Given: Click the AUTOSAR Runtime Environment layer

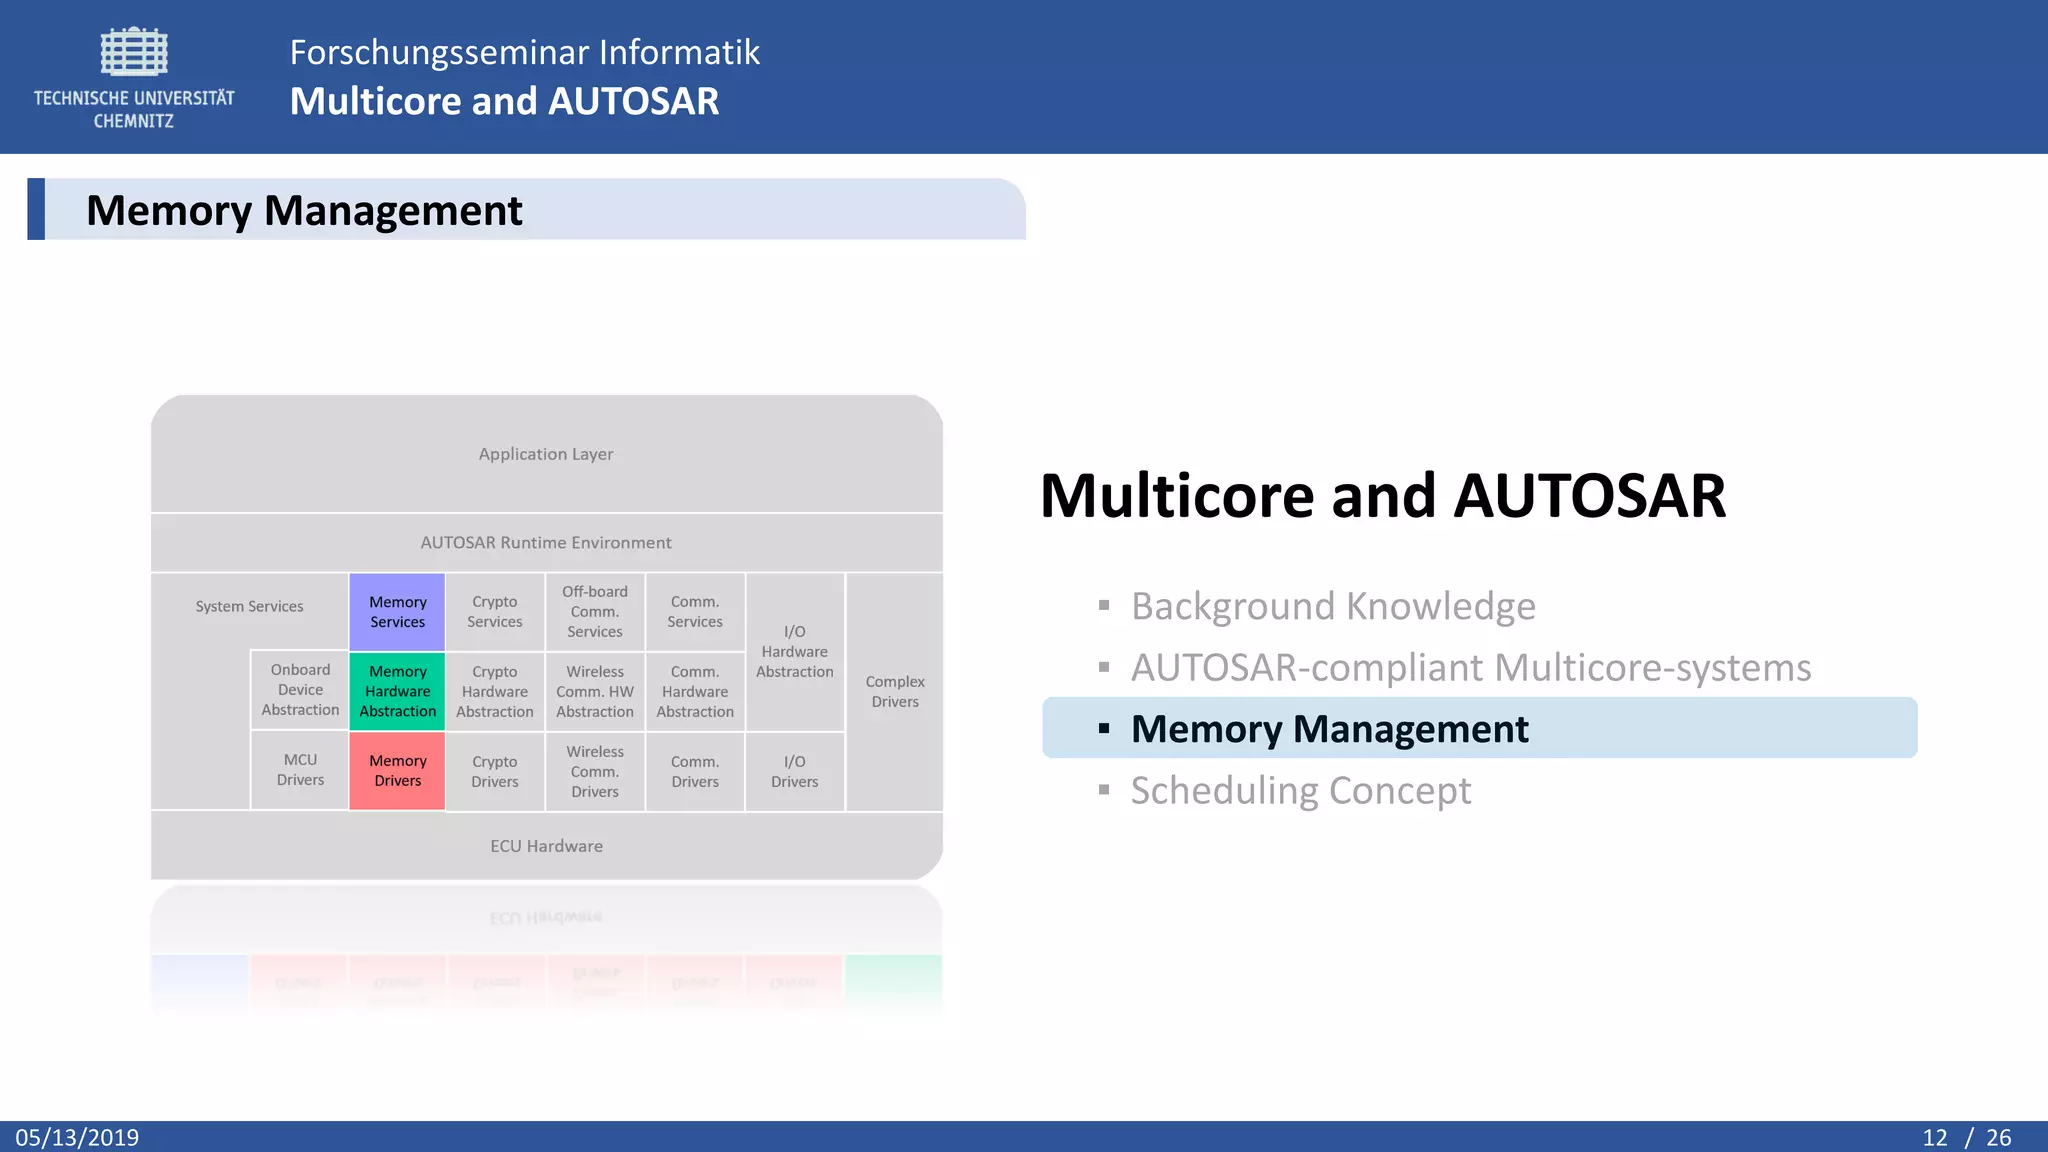Looking at the screenshot, I should click(x=546, y=543).
